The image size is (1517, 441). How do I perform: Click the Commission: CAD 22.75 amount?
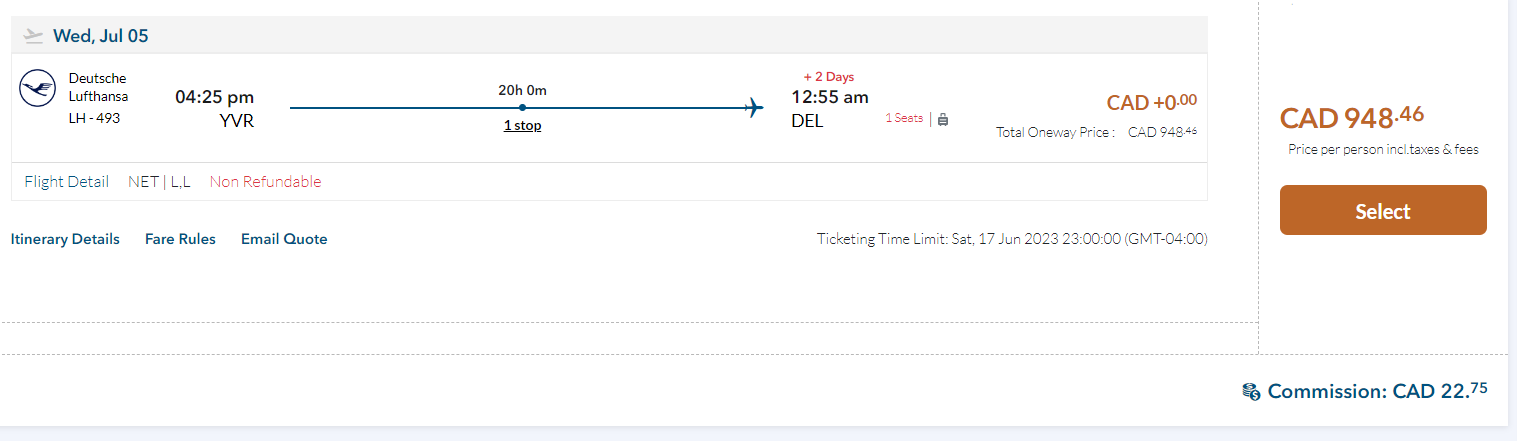pyautogui.click(x=1377, y=391)
